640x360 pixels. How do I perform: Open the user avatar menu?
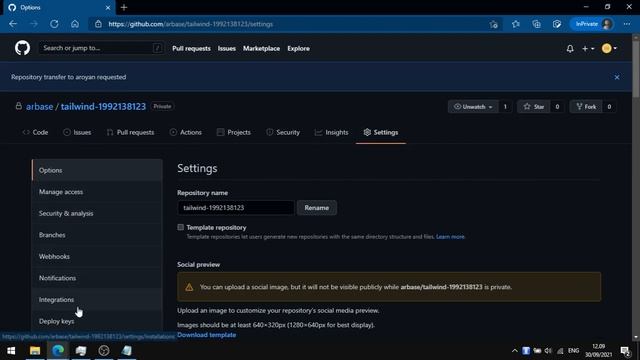609,49
